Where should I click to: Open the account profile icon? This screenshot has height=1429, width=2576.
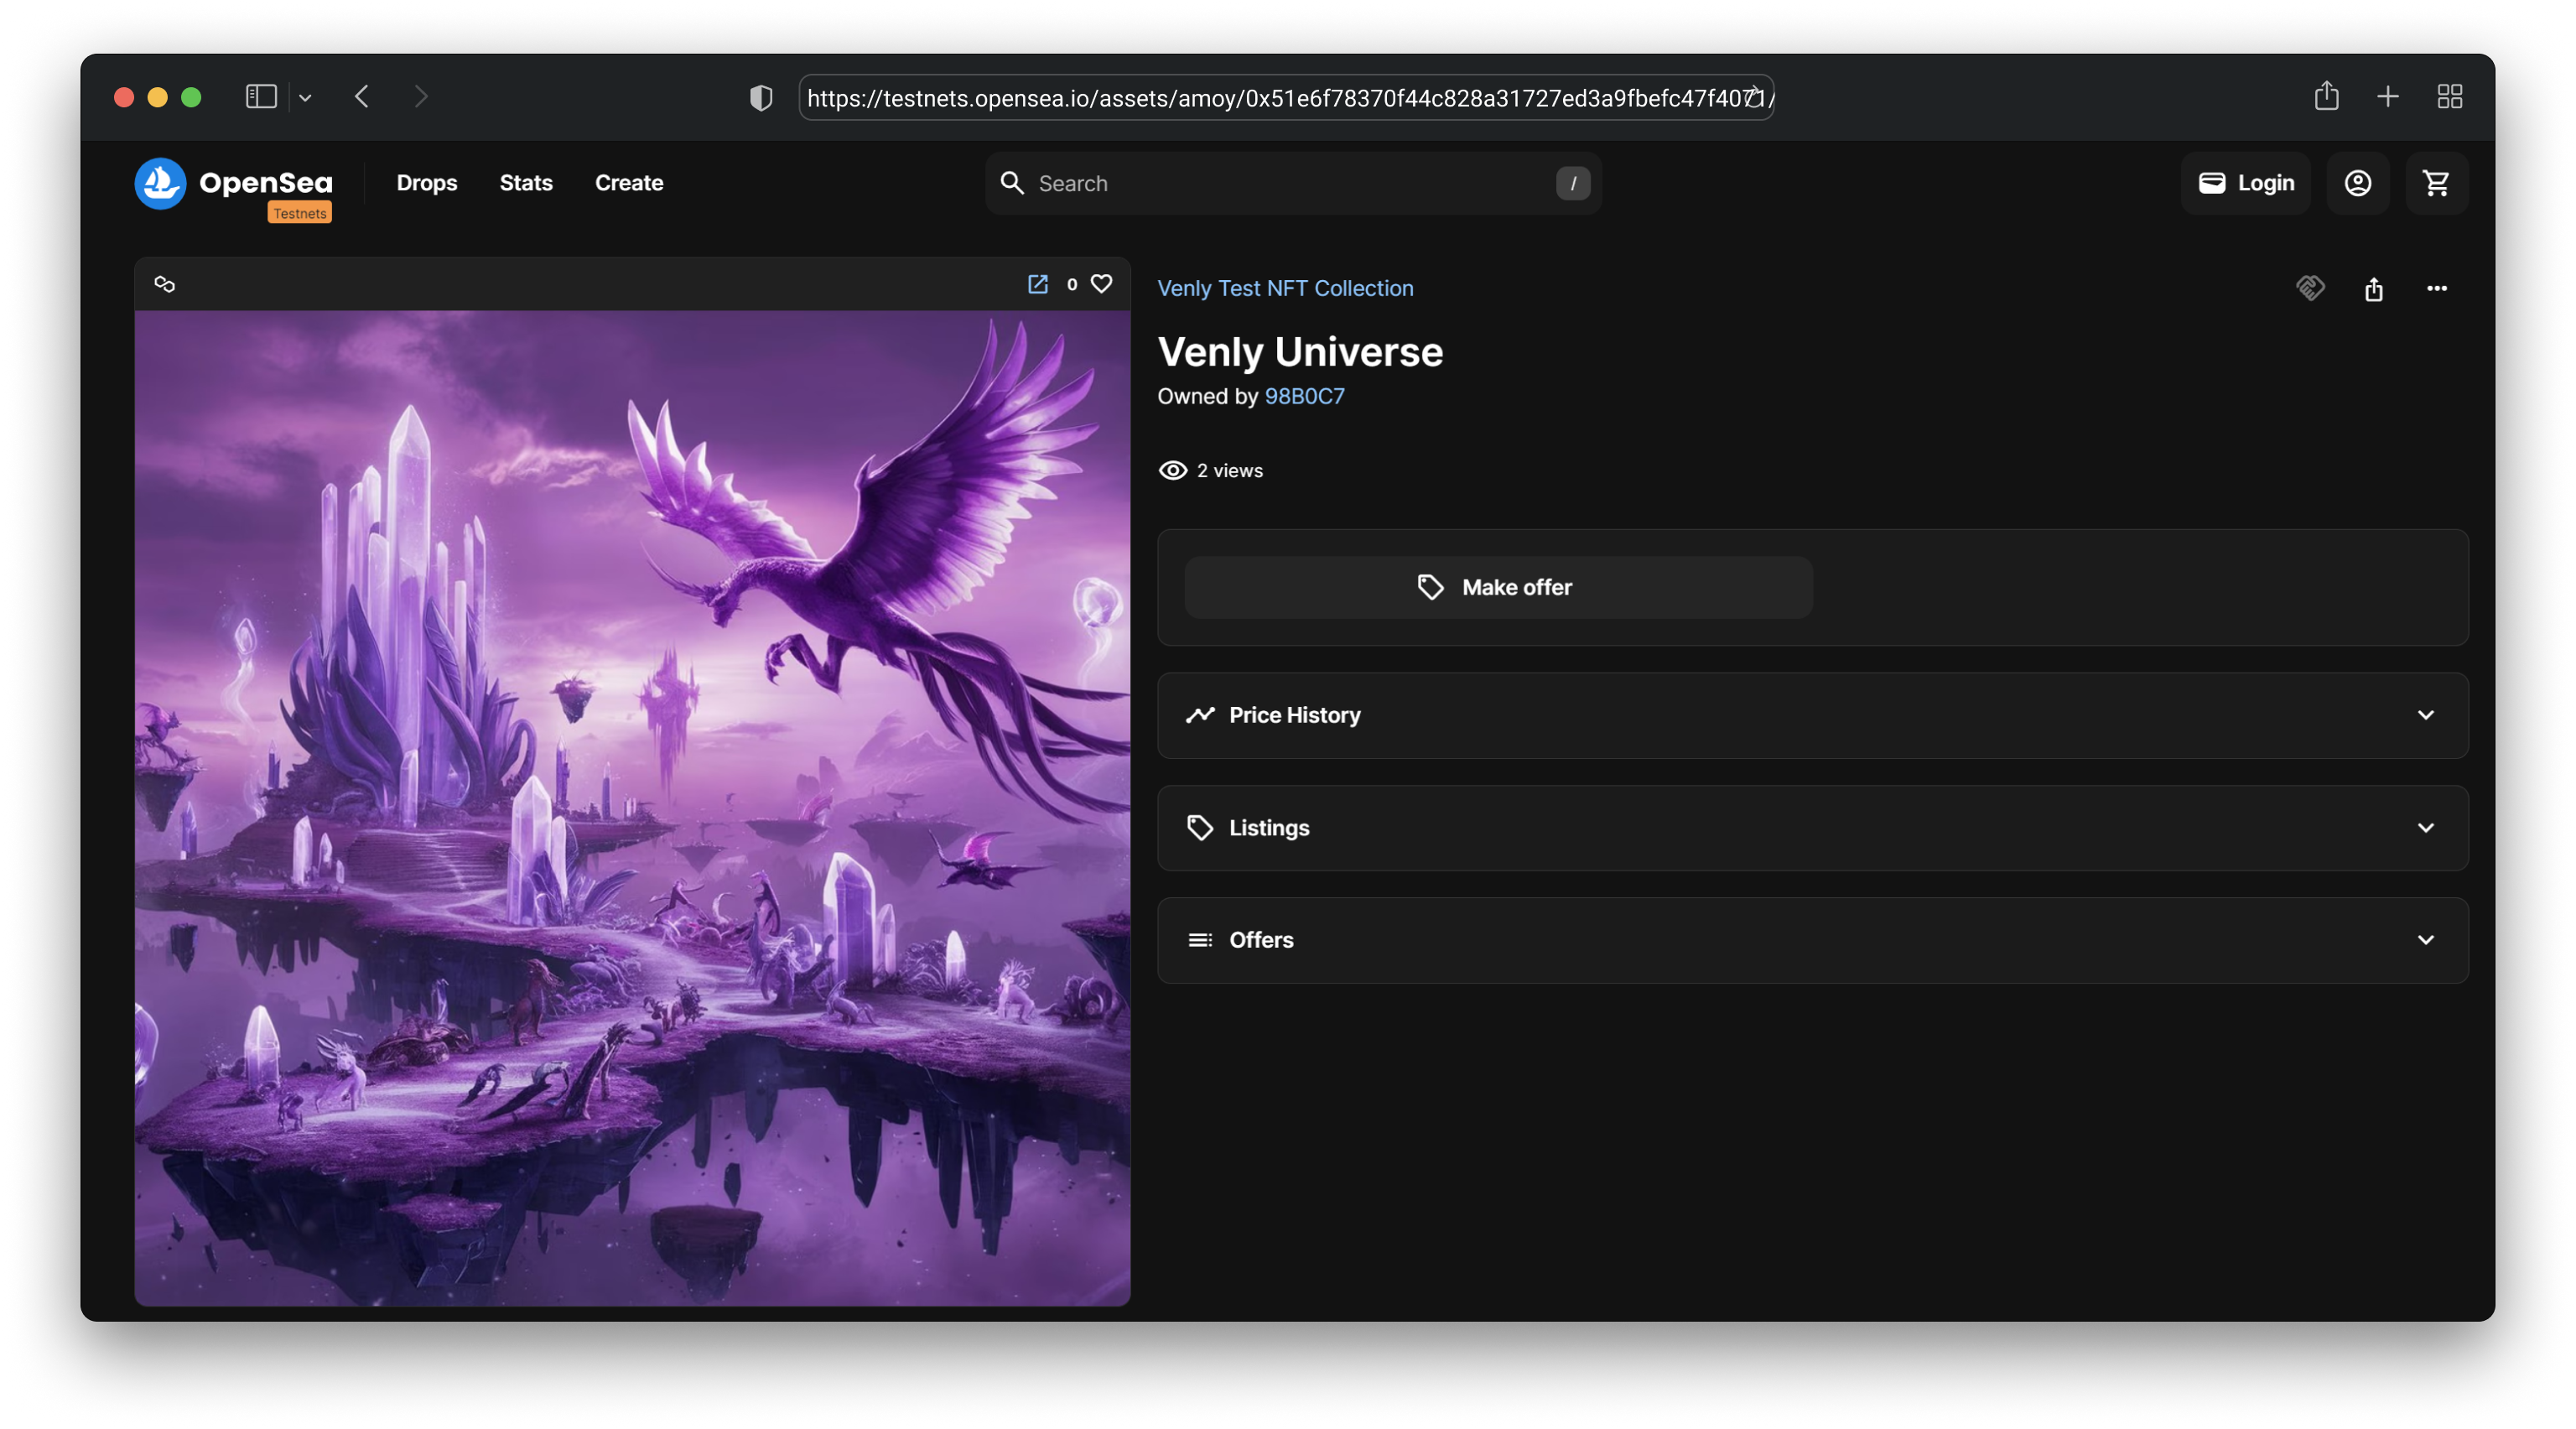click(x=2357, y=183)
